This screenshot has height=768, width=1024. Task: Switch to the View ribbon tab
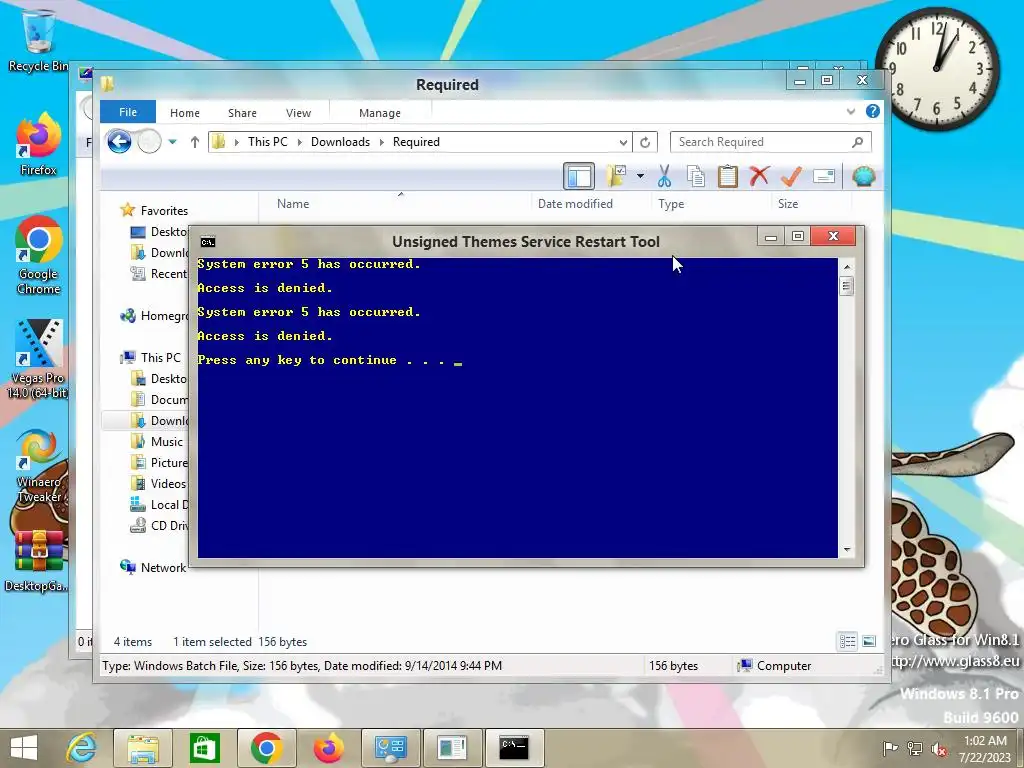point(298,113)
